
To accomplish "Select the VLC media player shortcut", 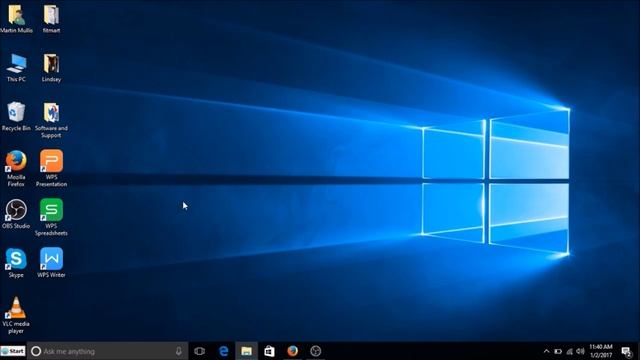I will (x=16, y=315).
